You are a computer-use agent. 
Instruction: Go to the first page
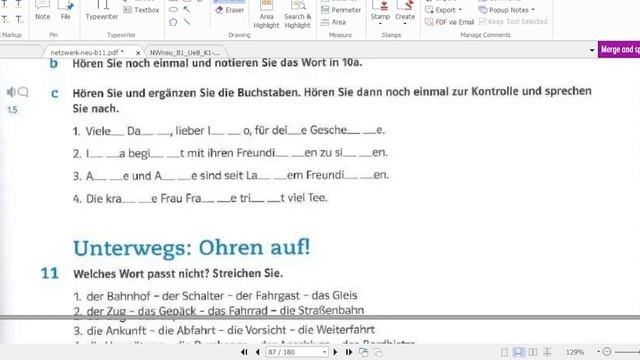click(x=244, y=352)
